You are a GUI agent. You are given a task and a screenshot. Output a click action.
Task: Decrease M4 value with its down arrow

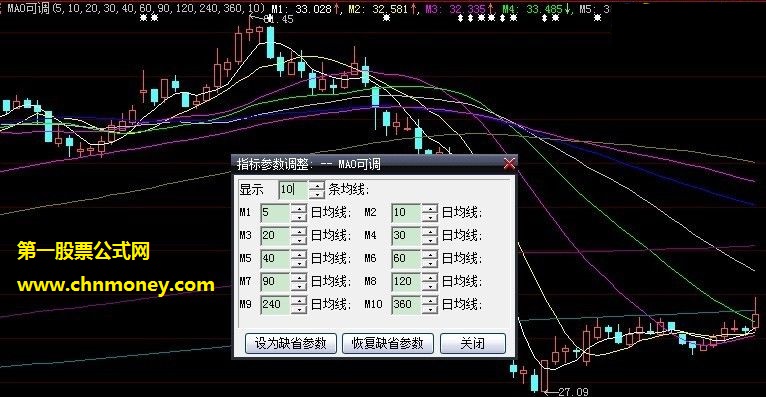point(430,240)
